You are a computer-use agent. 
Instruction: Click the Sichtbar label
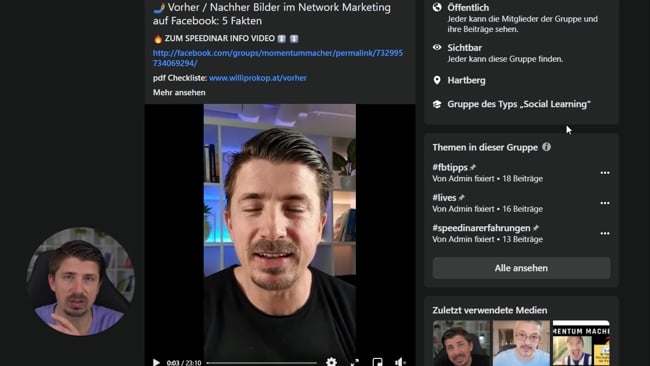[464, 48]
